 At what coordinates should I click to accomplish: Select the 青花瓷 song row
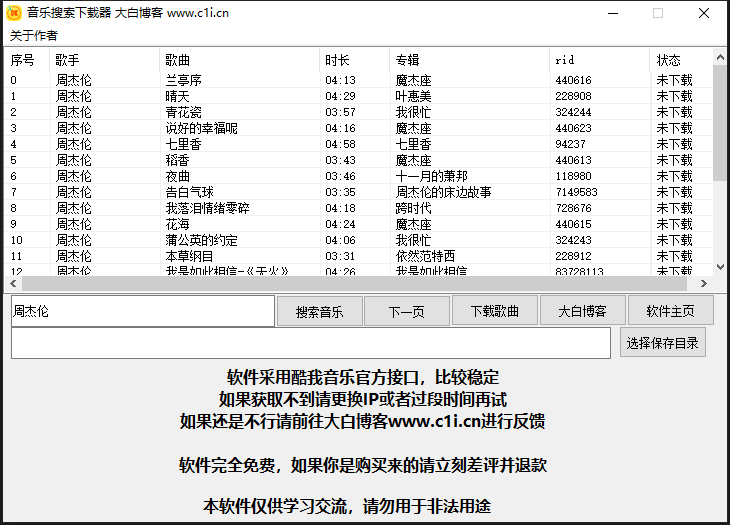183,112
